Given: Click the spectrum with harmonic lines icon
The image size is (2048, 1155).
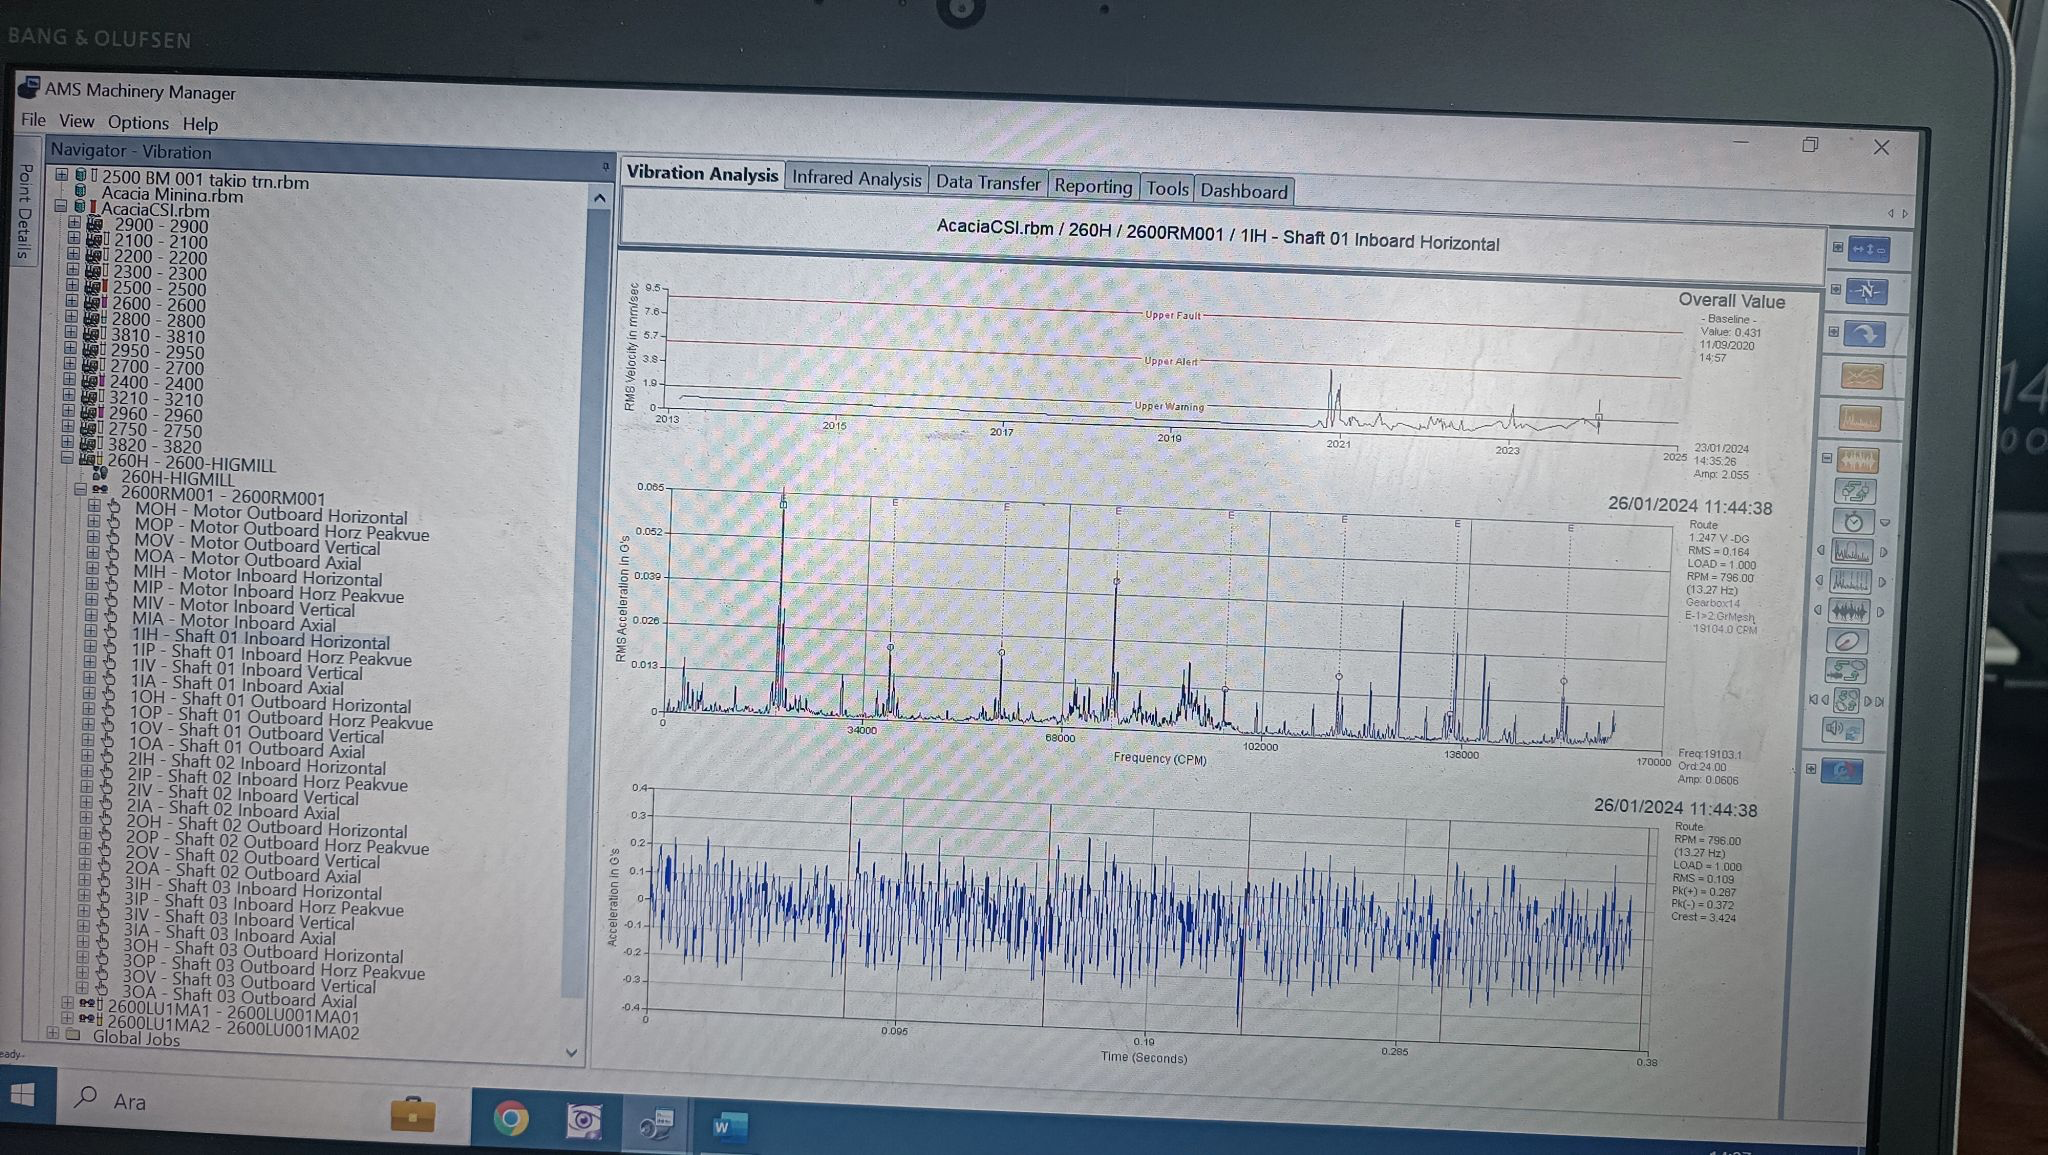Looking at the screenshot, I should (1849, 581).
